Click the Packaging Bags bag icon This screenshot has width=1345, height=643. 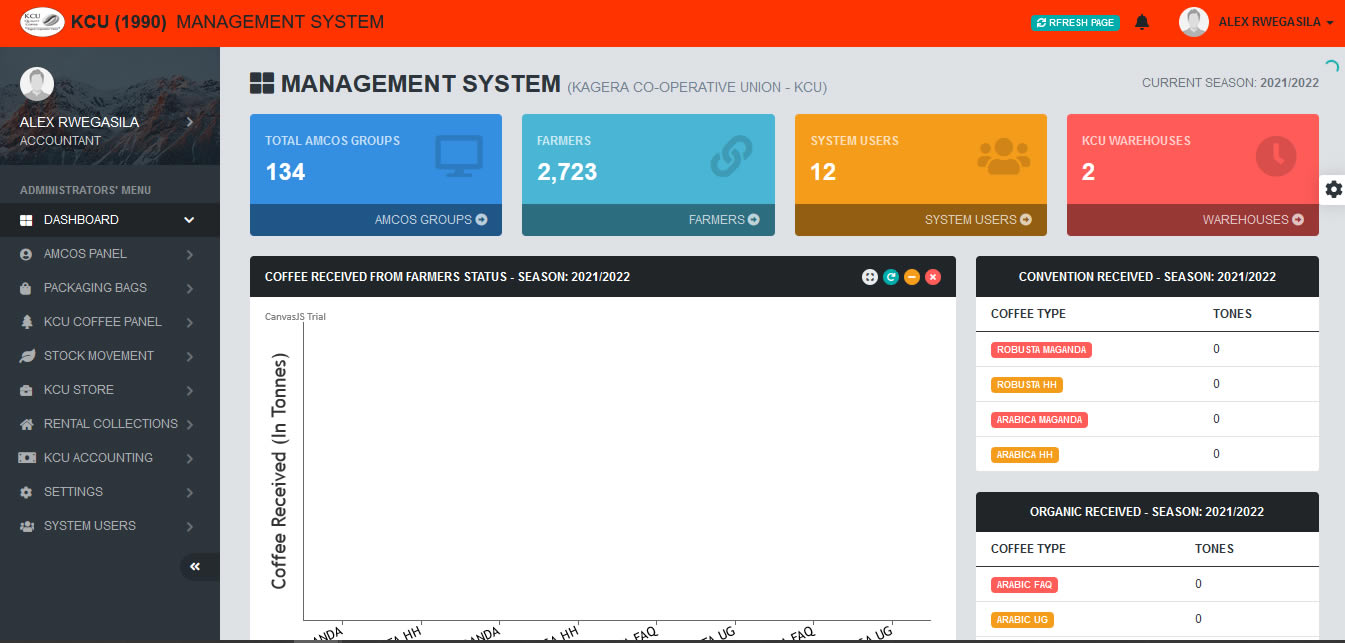[26, 288]
